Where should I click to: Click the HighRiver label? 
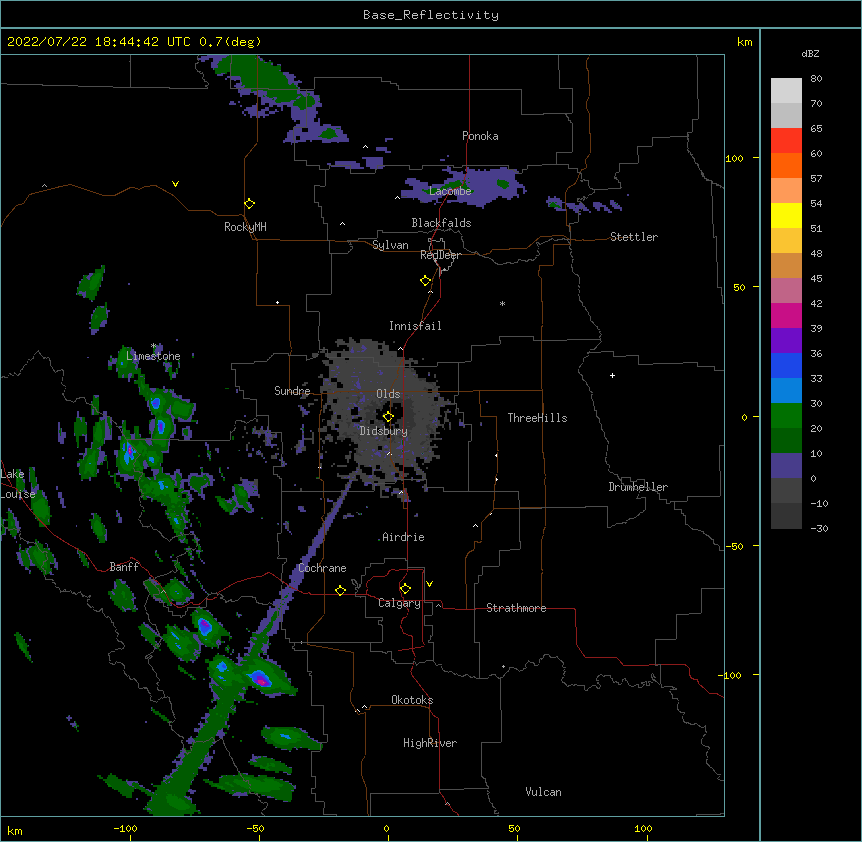[430, 743]
